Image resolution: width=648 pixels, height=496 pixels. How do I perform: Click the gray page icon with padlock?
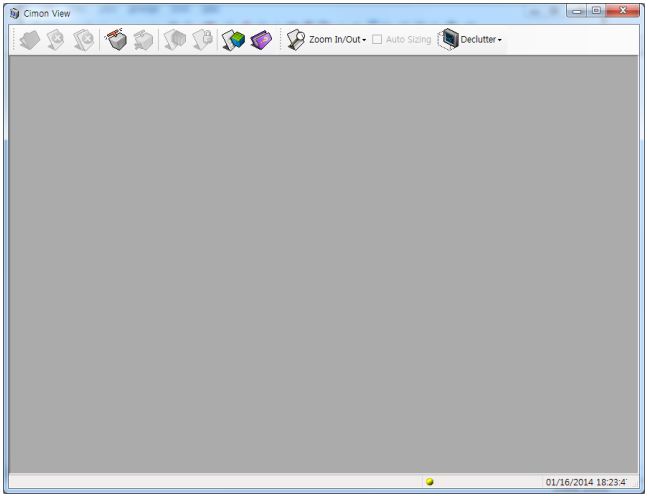coord(203,39)
